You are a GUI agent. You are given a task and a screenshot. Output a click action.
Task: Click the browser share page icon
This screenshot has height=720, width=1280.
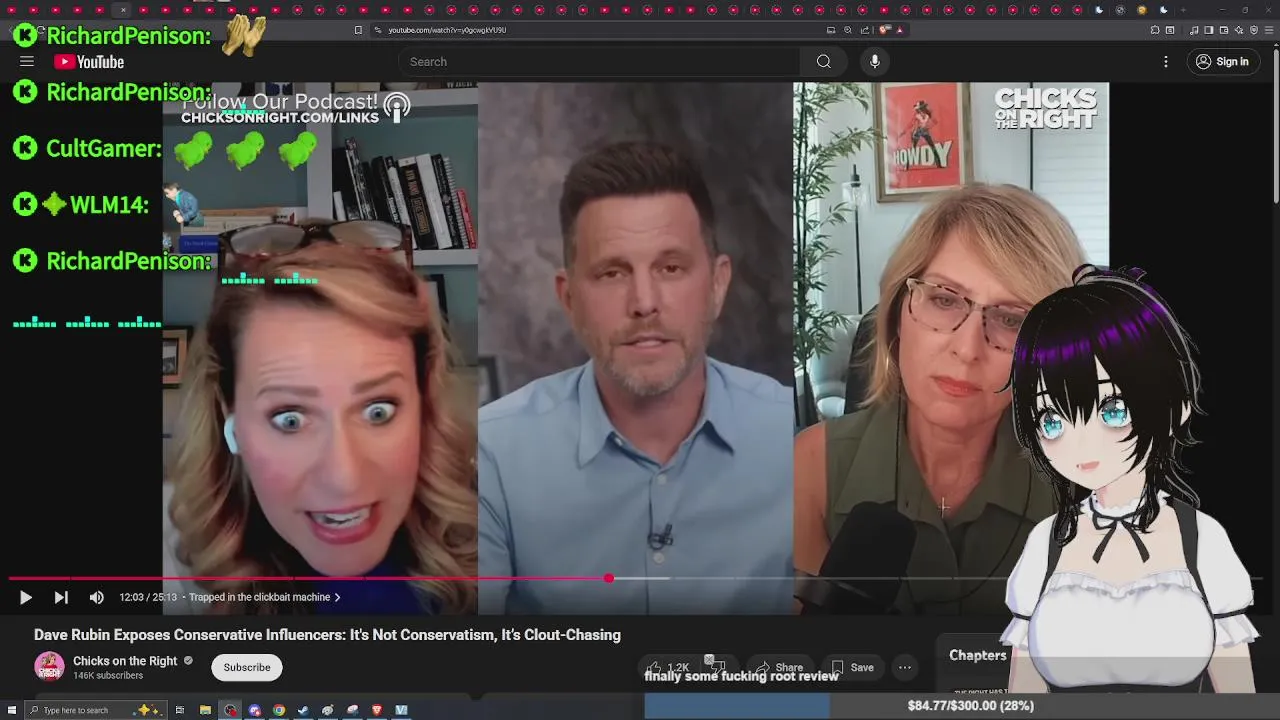pos(865,30)
